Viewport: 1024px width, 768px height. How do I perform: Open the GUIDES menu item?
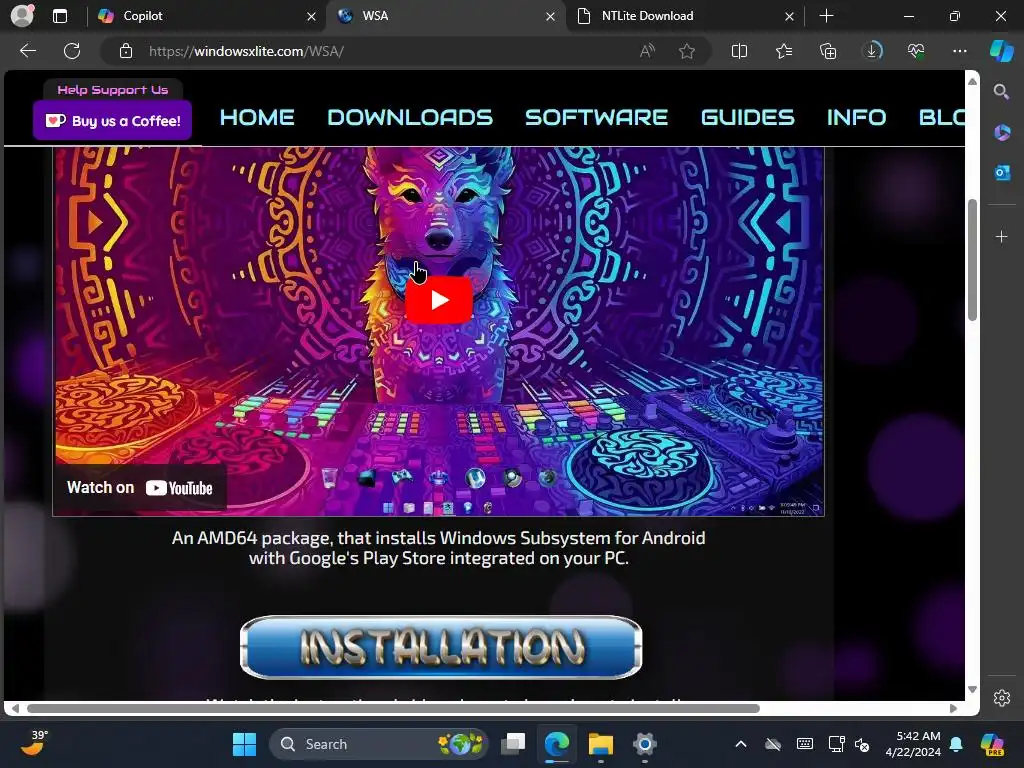[x=748, y=118]
